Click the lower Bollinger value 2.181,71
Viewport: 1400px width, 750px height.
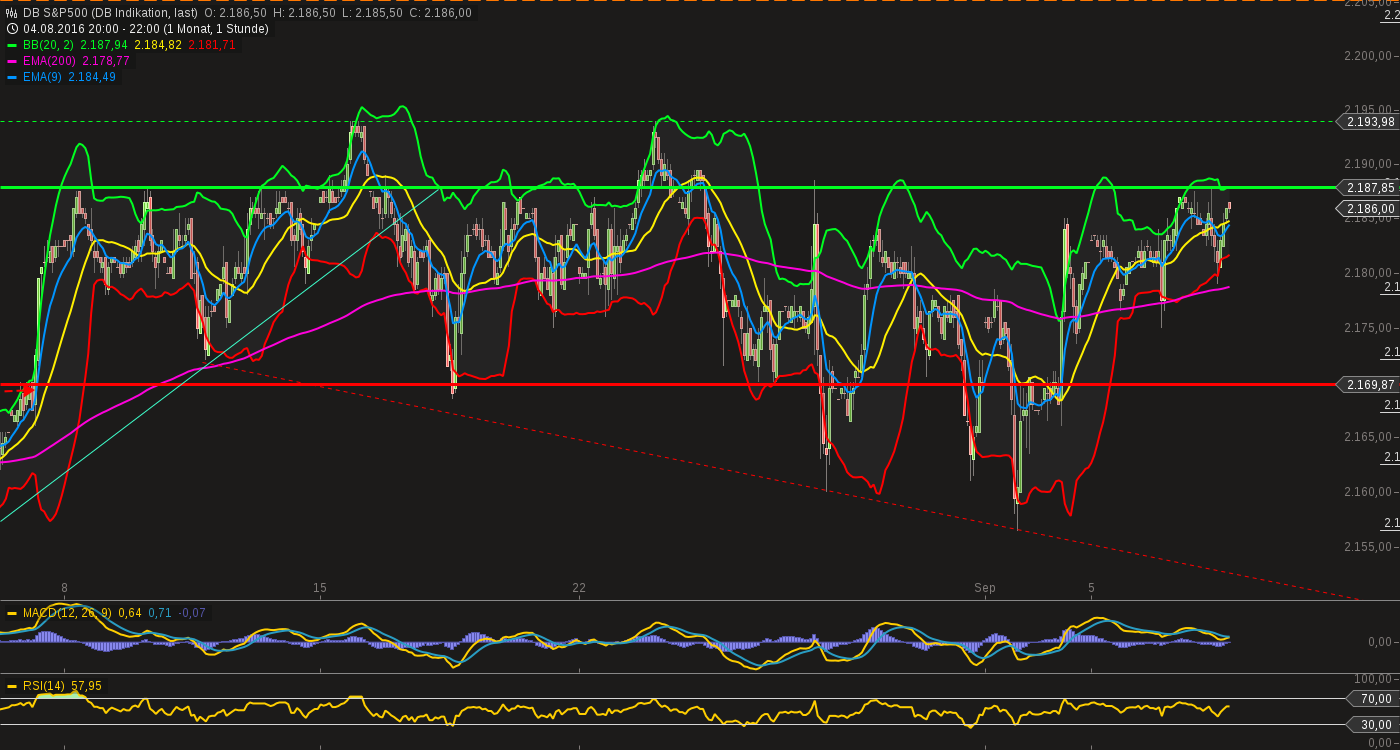[x=212, y=45]
